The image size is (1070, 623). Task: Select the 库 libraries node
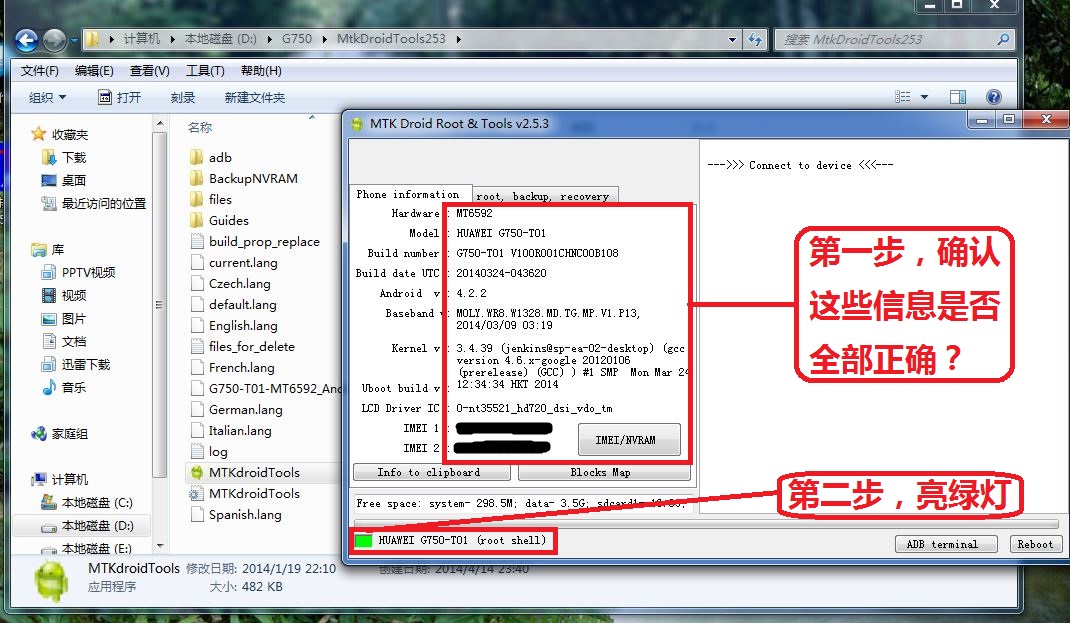pos(48,250)
